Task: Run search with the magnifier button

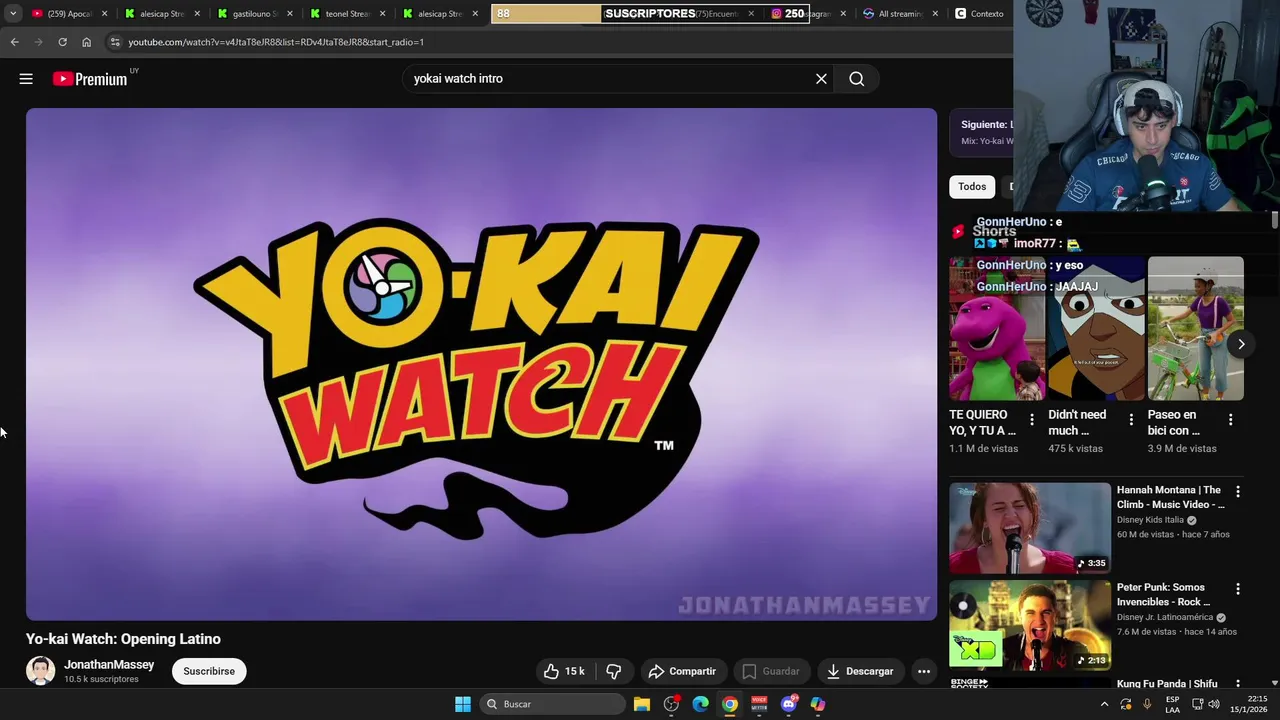Action: (857, 79)
